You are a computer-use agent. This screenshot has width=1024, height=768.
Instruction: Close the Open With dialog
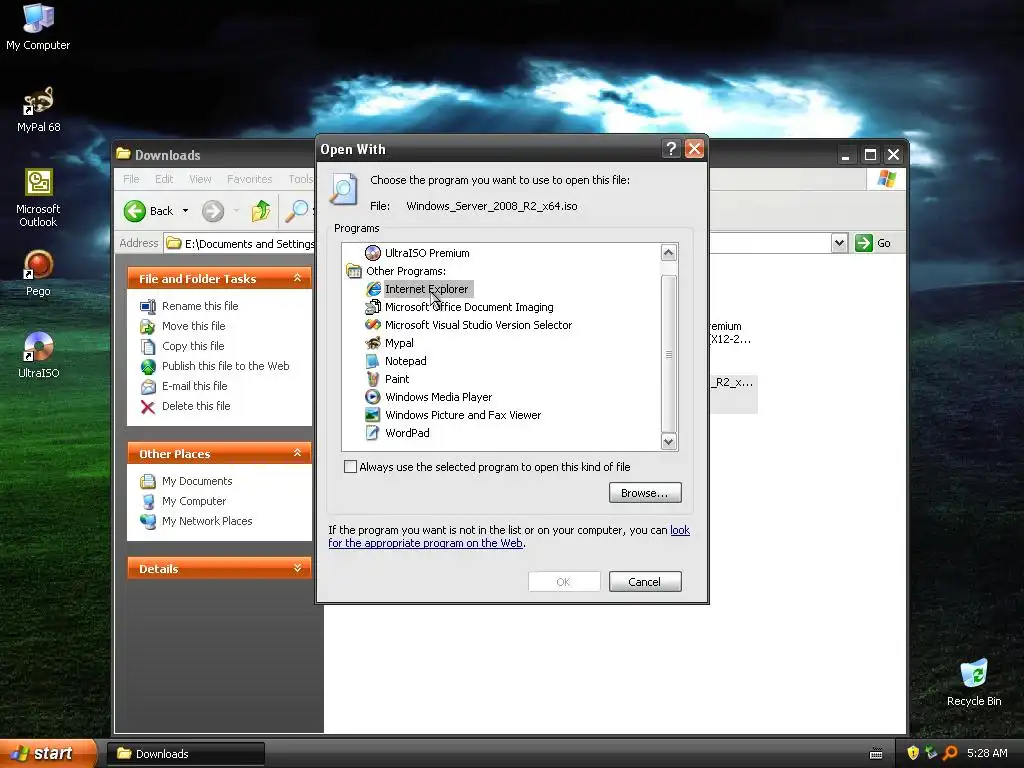point(694,149)
